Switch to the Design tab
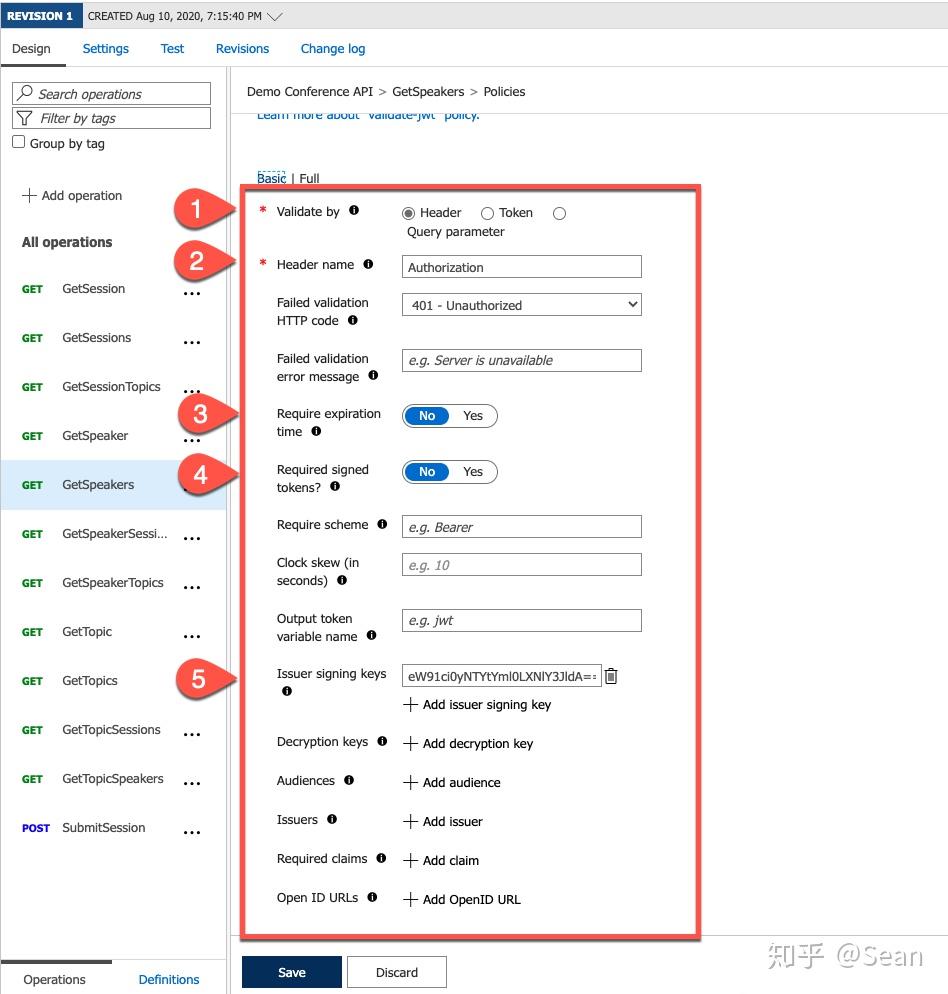Screen dimensions: 948x994 (x=31, y=49)
